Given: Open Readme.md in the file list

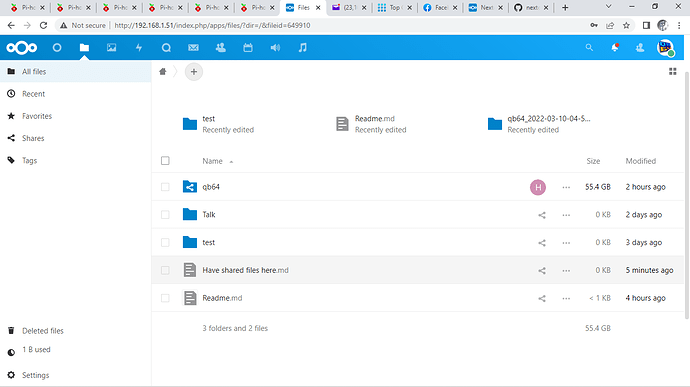Looking at the screenshot, I should 222,298.
